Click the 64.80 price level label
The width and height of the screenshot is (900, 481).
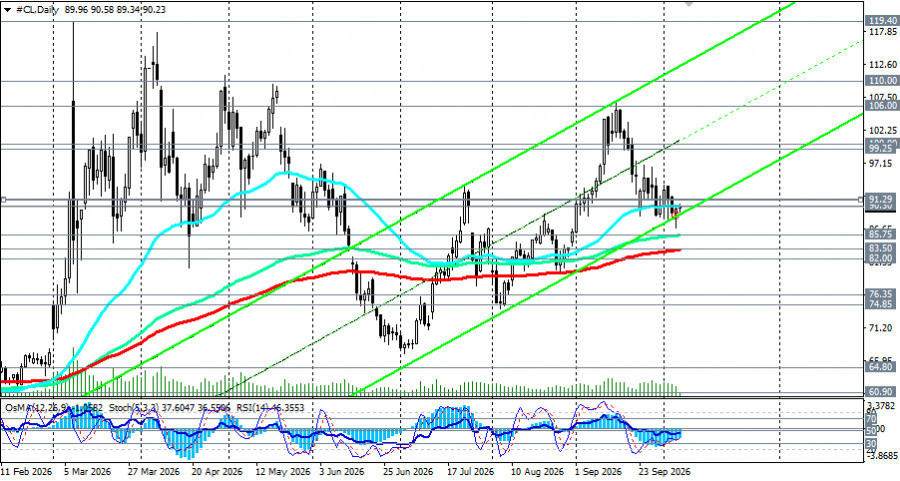[882, 367]
